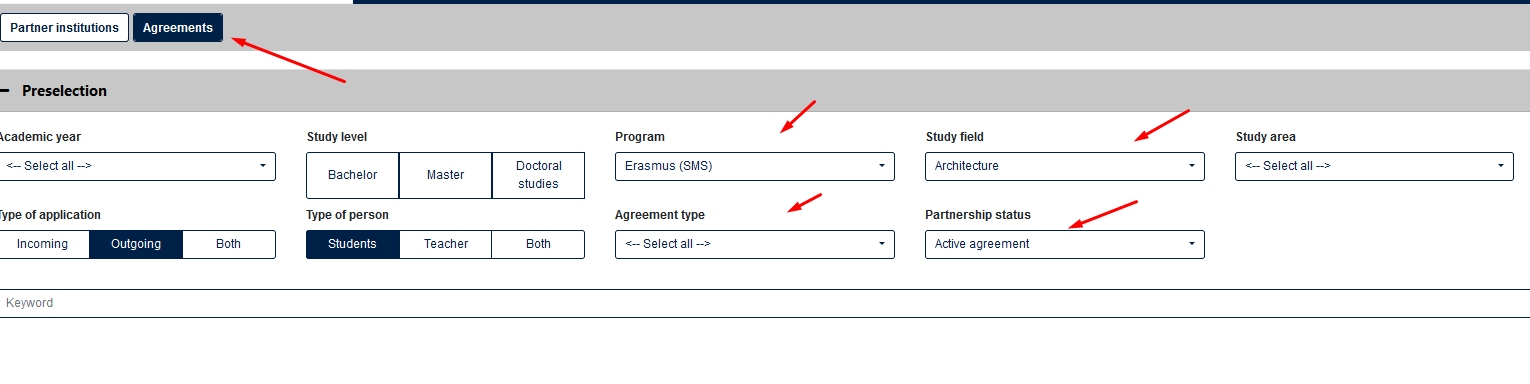Open the Study area dropdown

(x=1374, y=166)
